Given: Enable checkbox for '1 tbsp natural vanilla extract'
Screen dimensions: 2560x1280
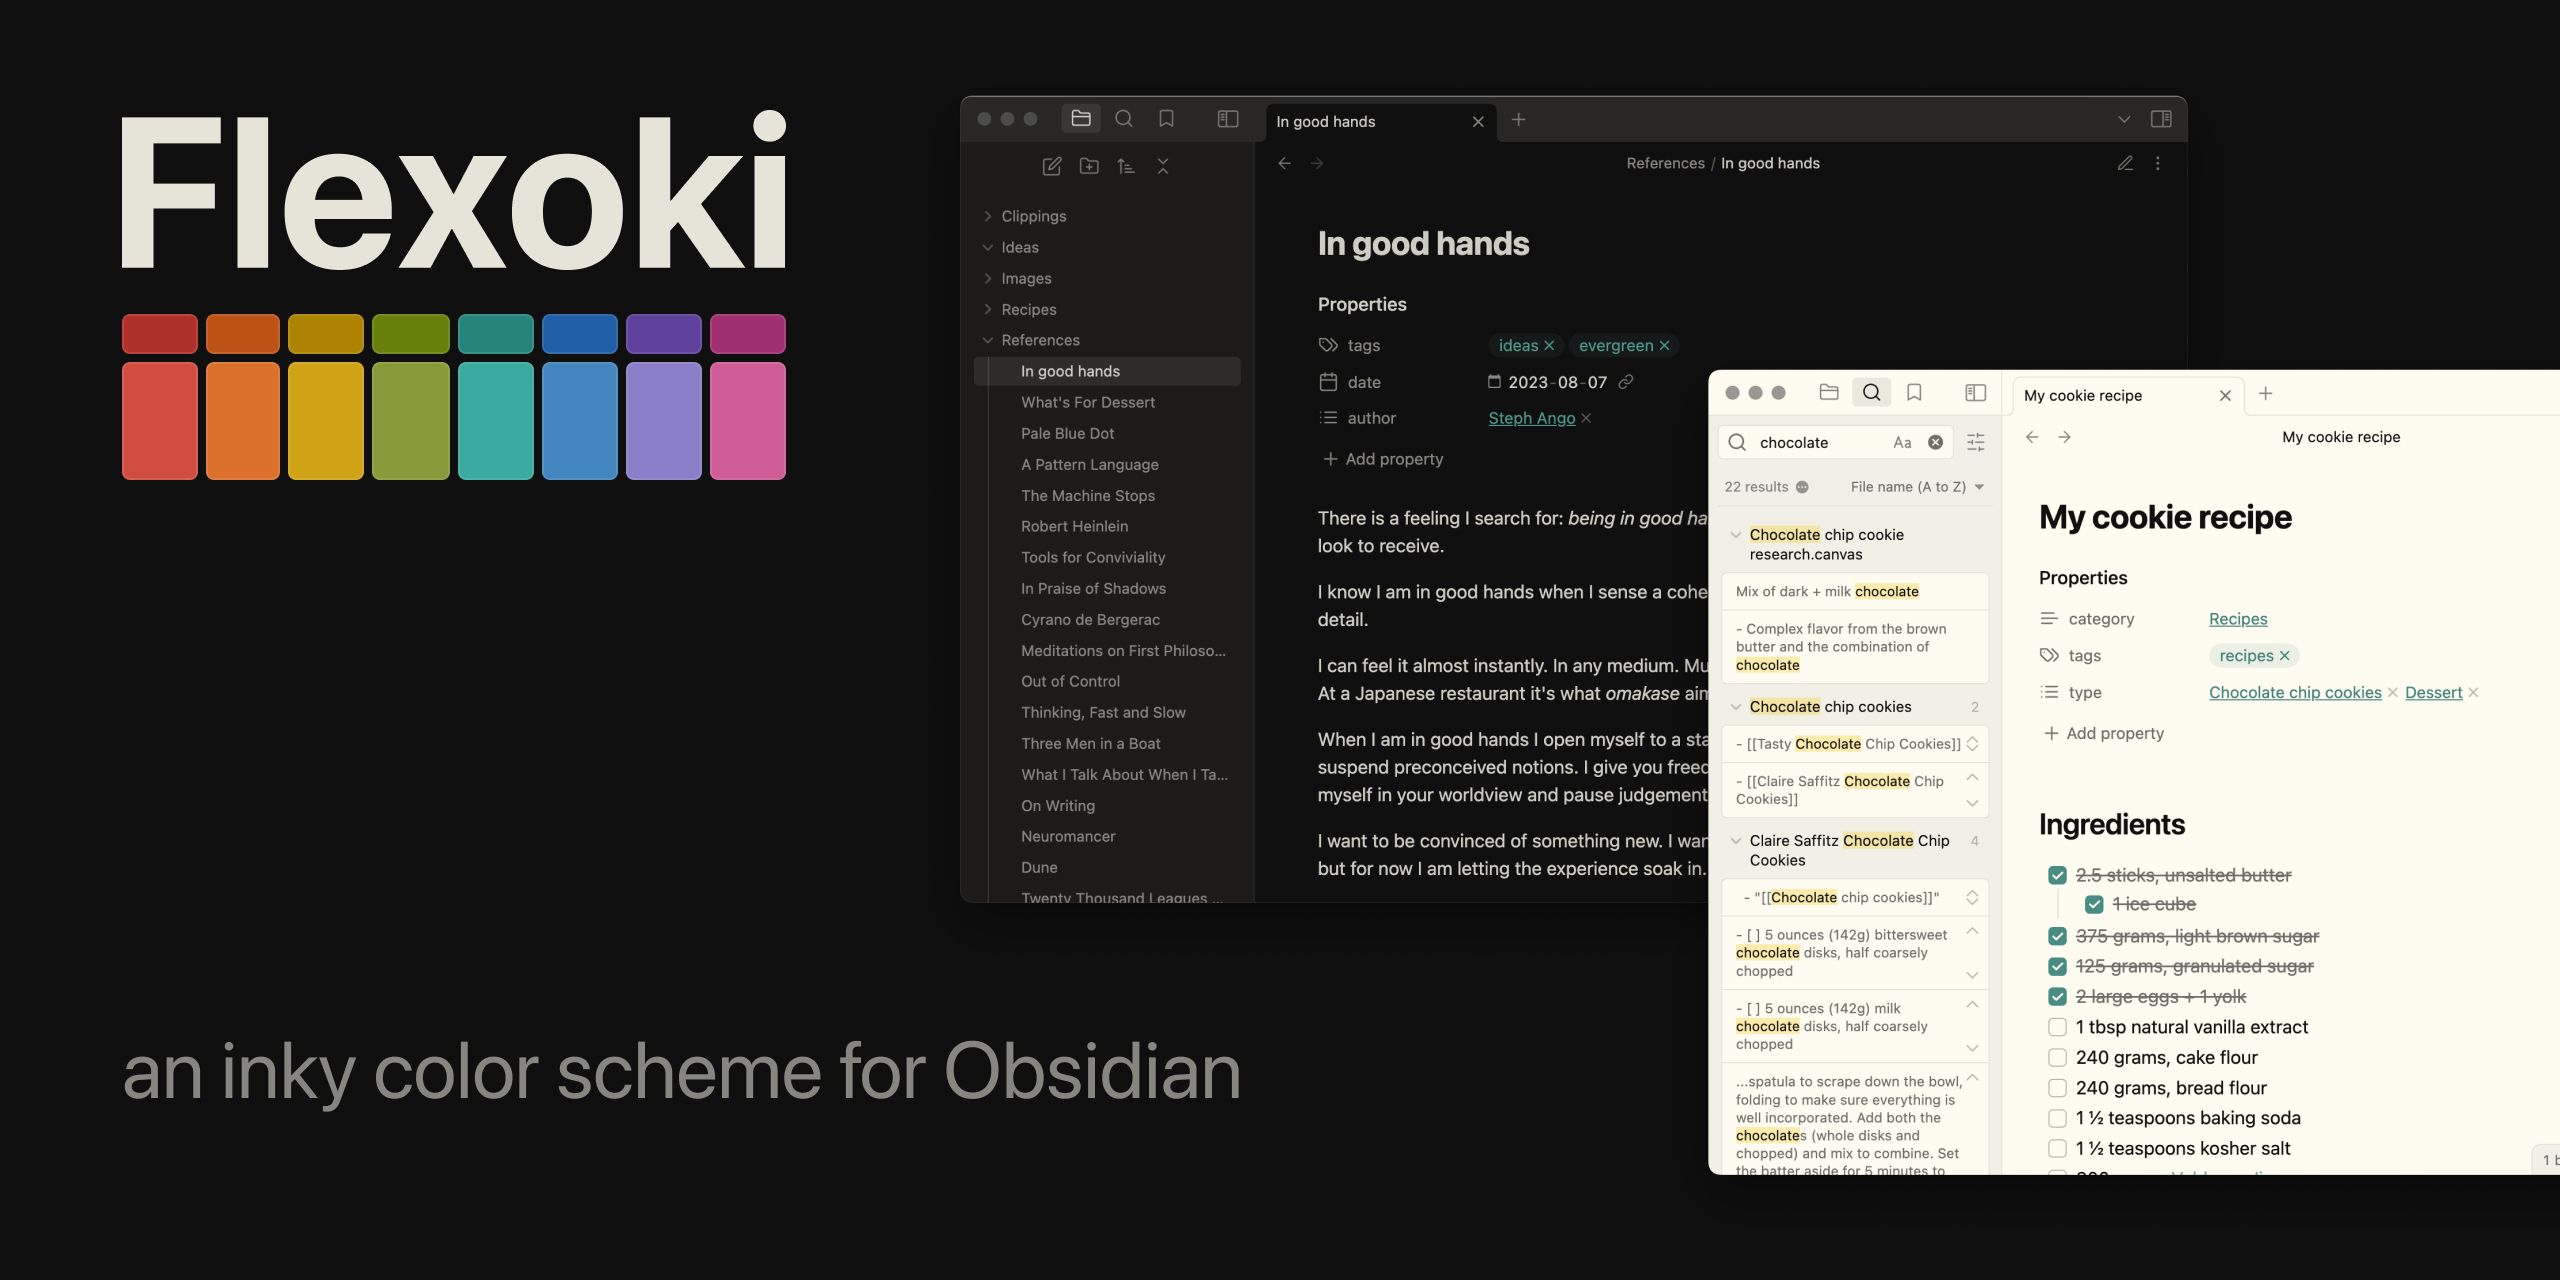Looking at the screenshot, I should tap(2056, 1027).
